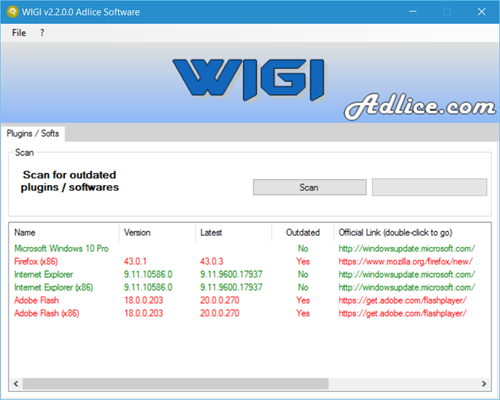Click the blank button beside Scan
500x400 pixels.
429,187
